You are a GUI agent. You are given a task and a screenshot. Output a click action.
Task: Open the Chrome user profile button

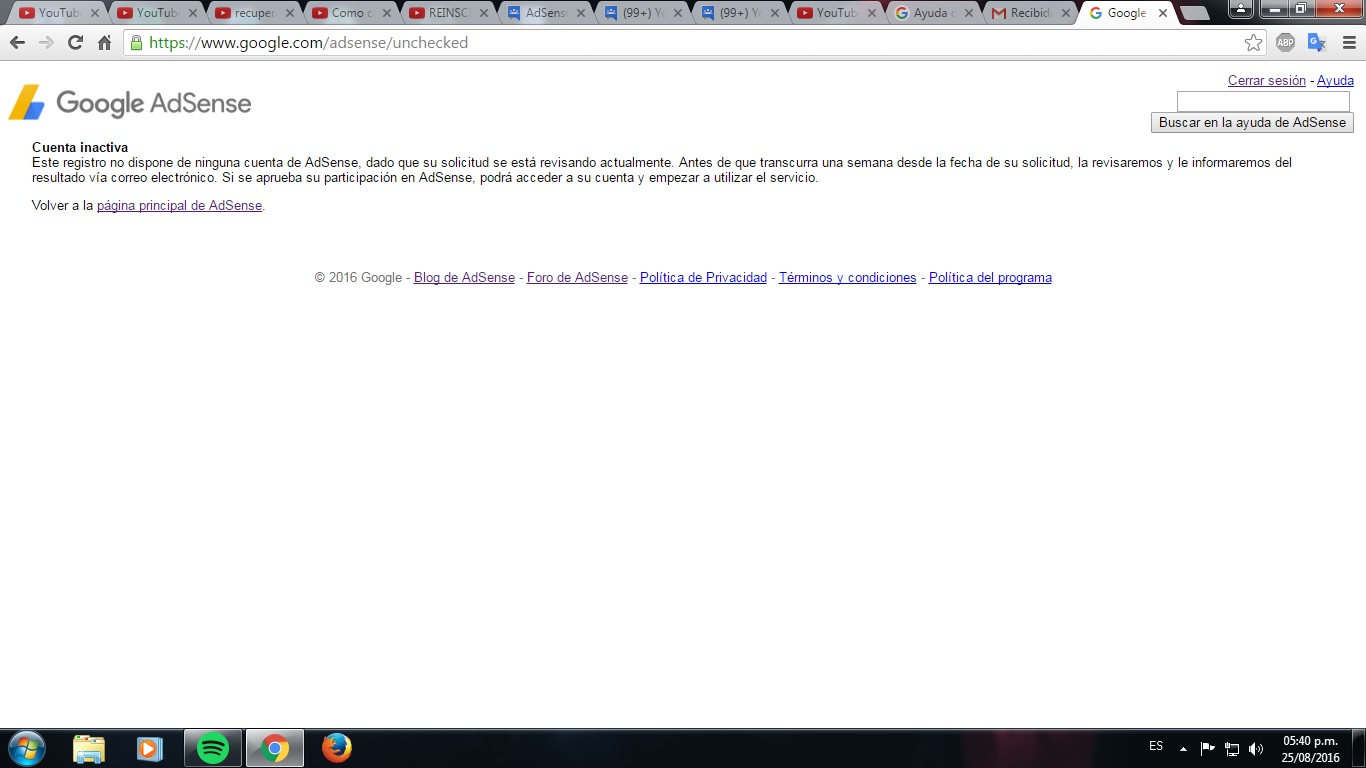pos(1240,8)
